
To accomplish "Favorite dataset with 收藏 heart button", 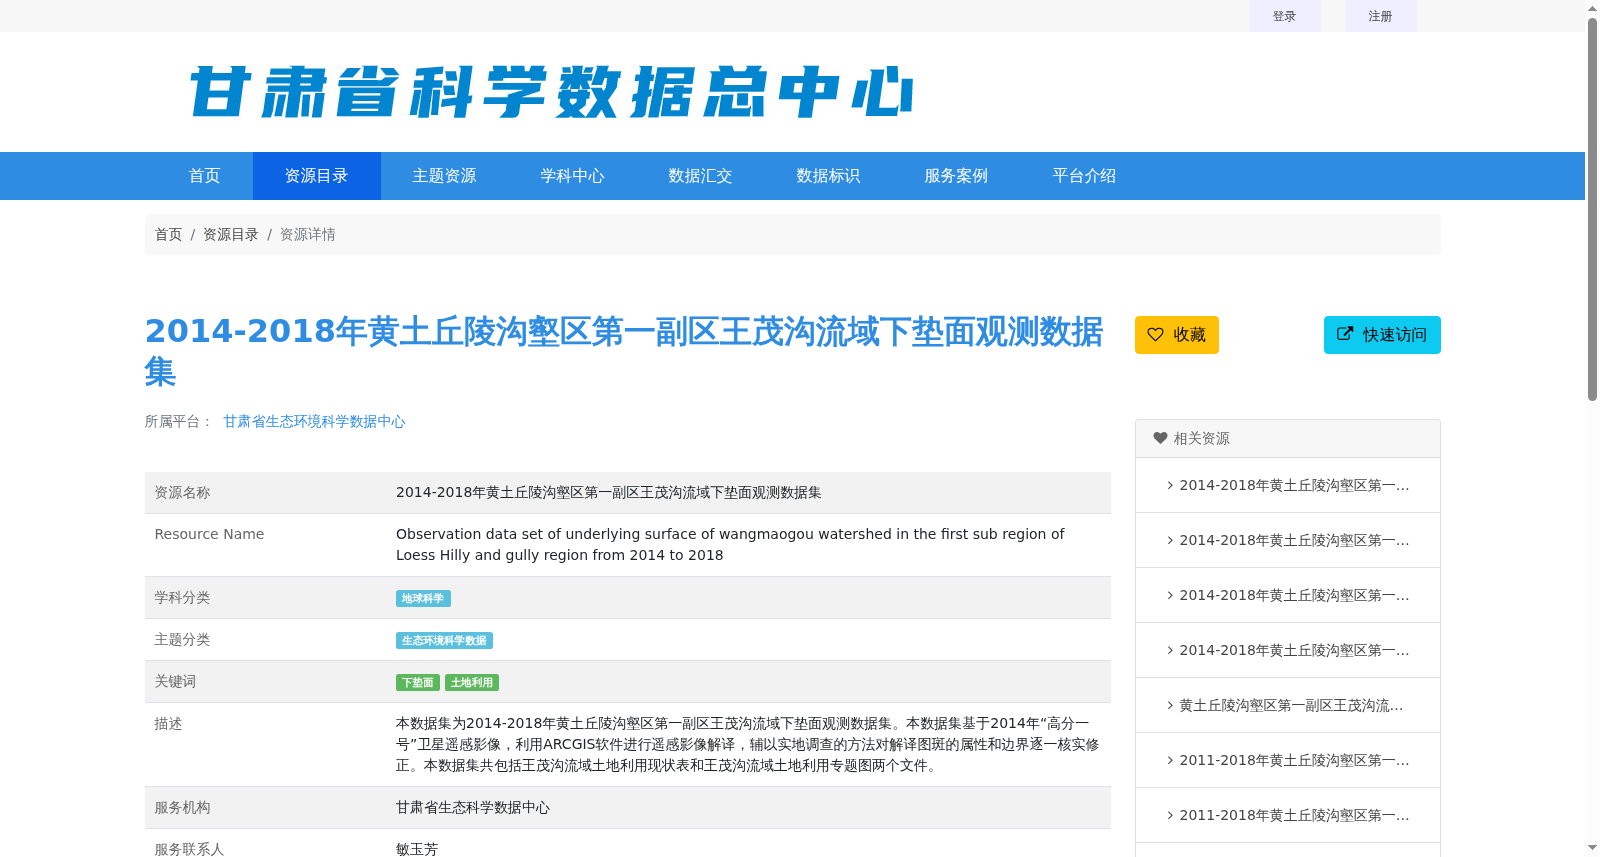I will (1177, 335).
